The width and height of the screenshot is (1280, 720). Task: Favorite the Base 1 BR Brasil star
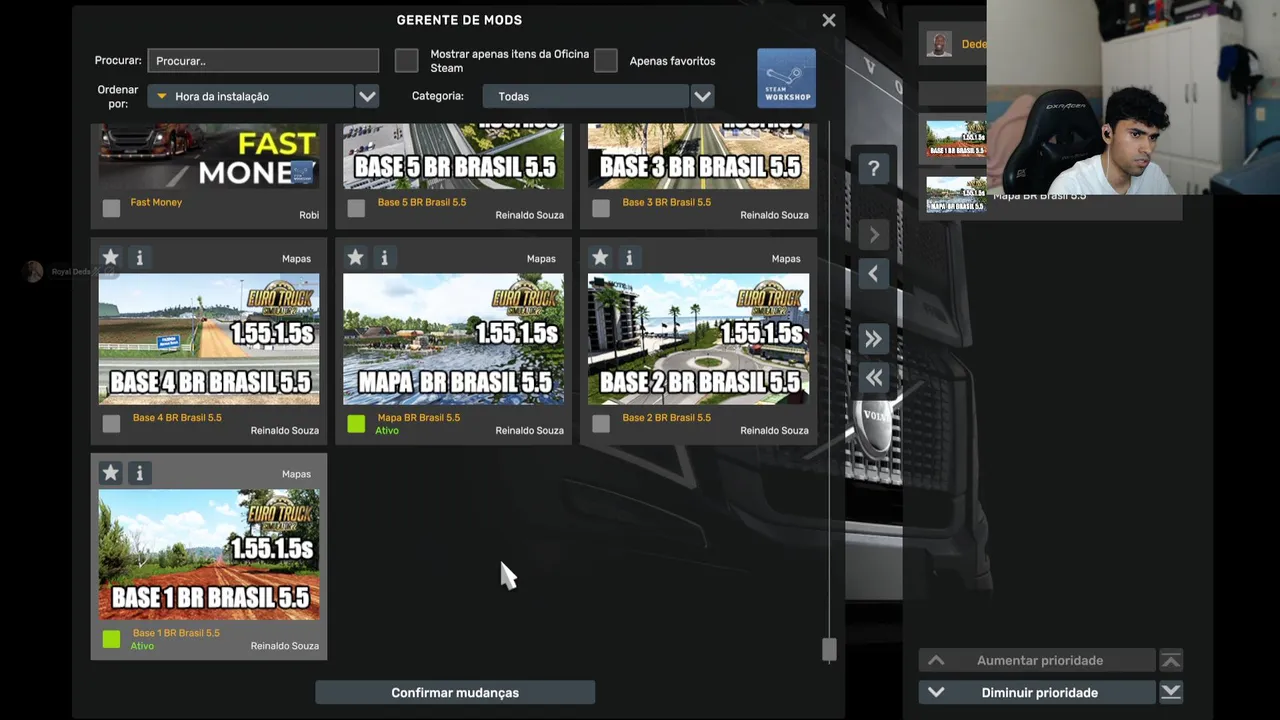coord(111,473)
